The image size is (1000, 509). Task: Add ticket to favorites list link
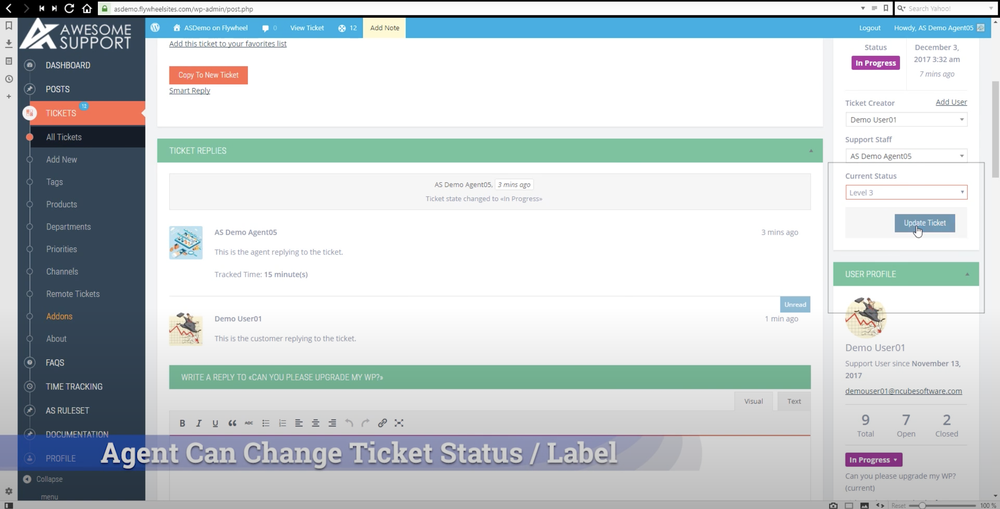[x=228, y=44]
